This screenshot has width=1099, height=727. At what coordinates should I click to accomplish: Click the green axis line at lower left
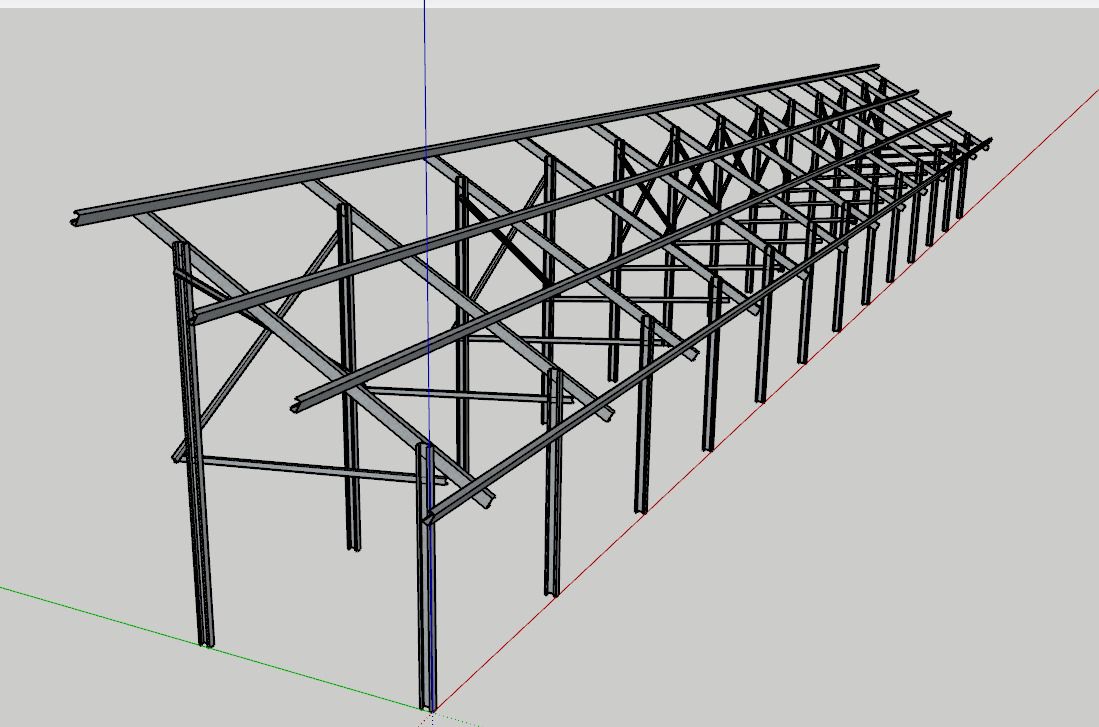pyautogui.click(x=150, y=629)
